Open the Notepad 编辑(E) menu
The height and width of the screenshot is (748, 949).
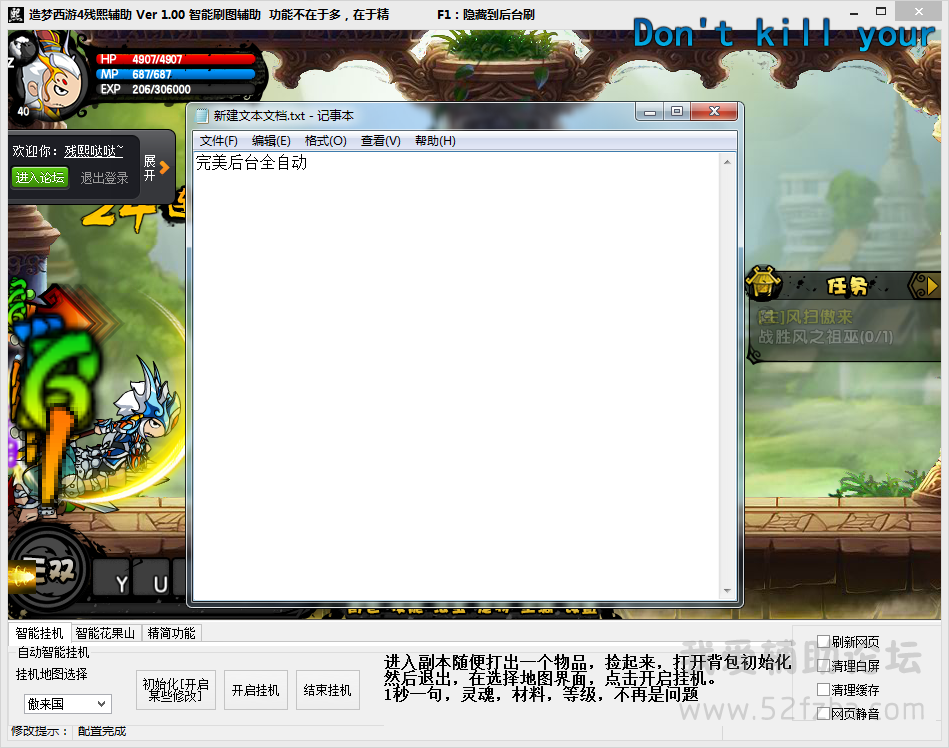point(271,141)
